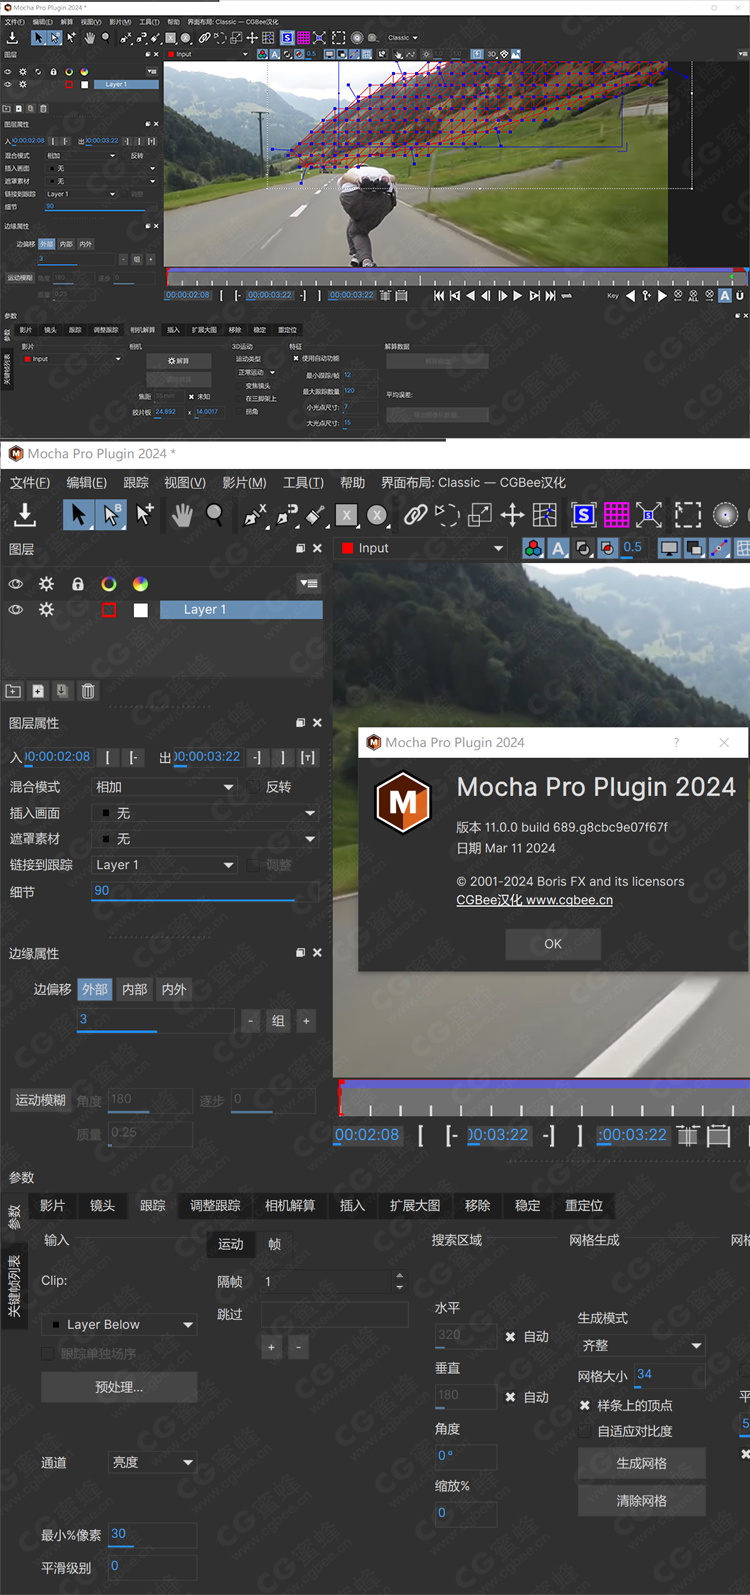Click the 细节 slider showing 90
This screenshot has width=750, height=1595.
point(205,891)
